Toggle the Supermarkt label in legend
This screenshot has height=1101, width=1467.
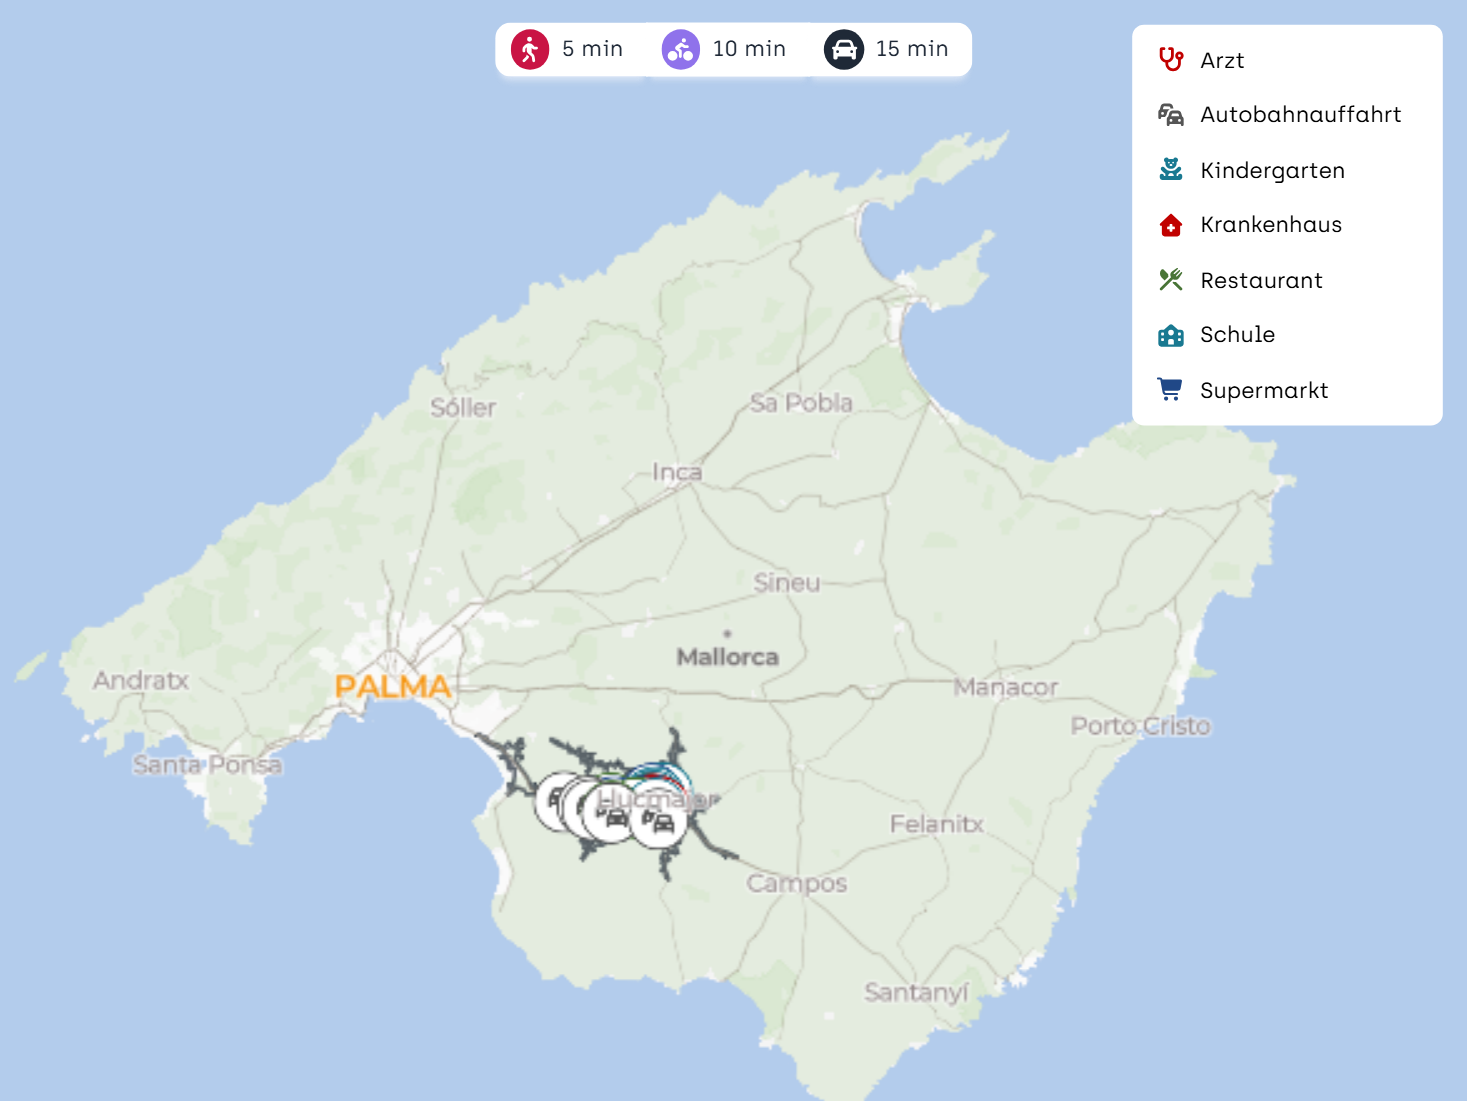1264,390
